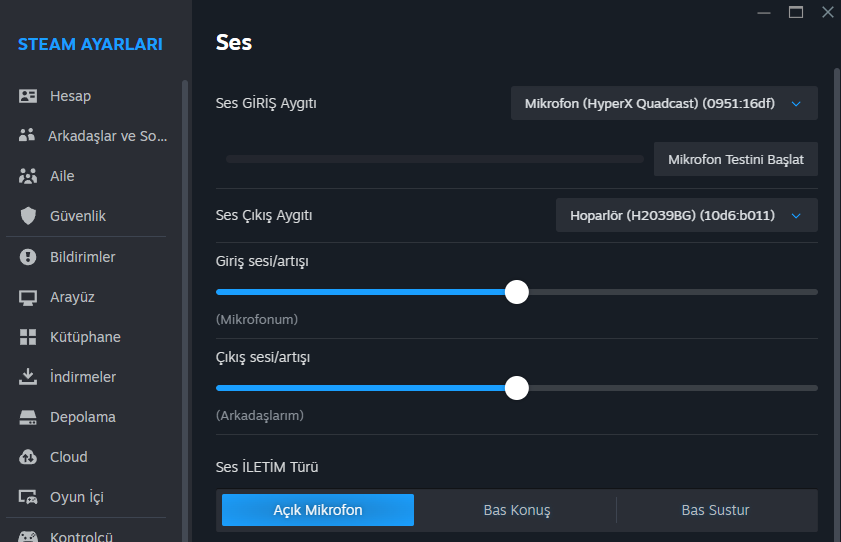Choose the Bas Sustur option
Image resolution: width=841 pixels, height=542 pixels.
click(x=715, y=510)
